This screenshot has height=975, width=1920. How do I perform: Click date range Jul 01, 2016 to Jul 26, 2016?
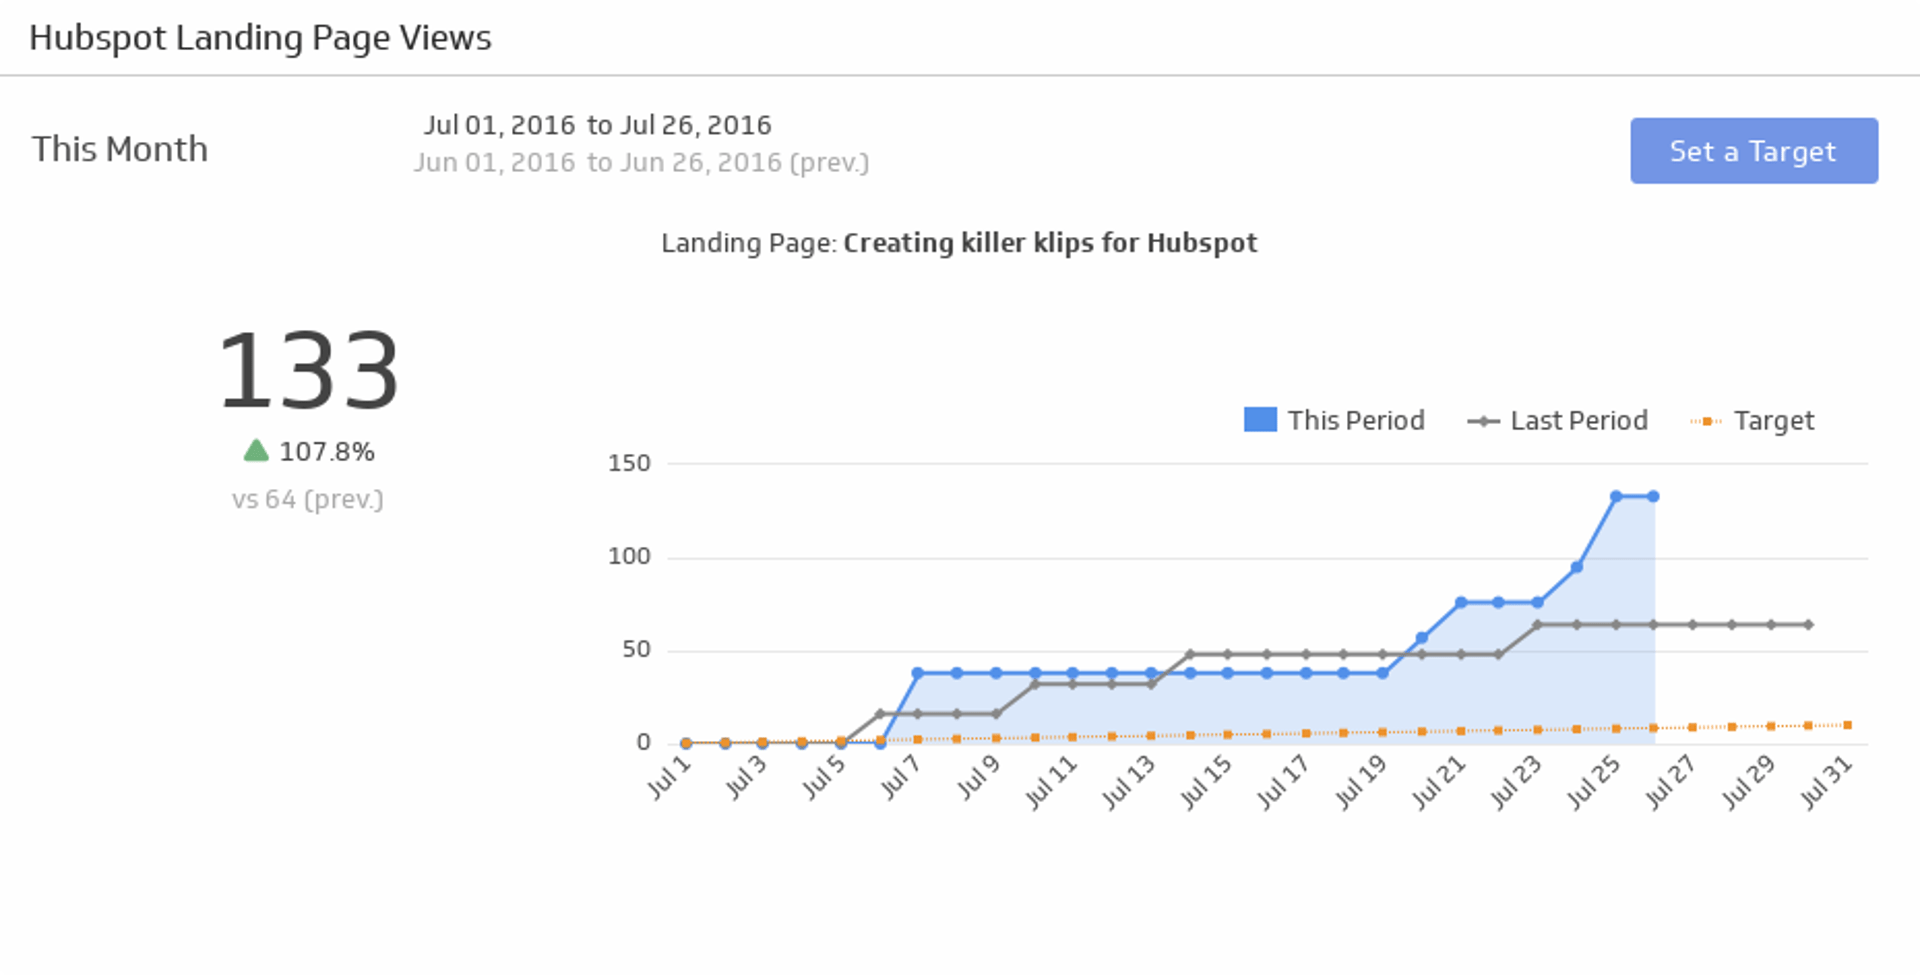(x=598, y=125)
